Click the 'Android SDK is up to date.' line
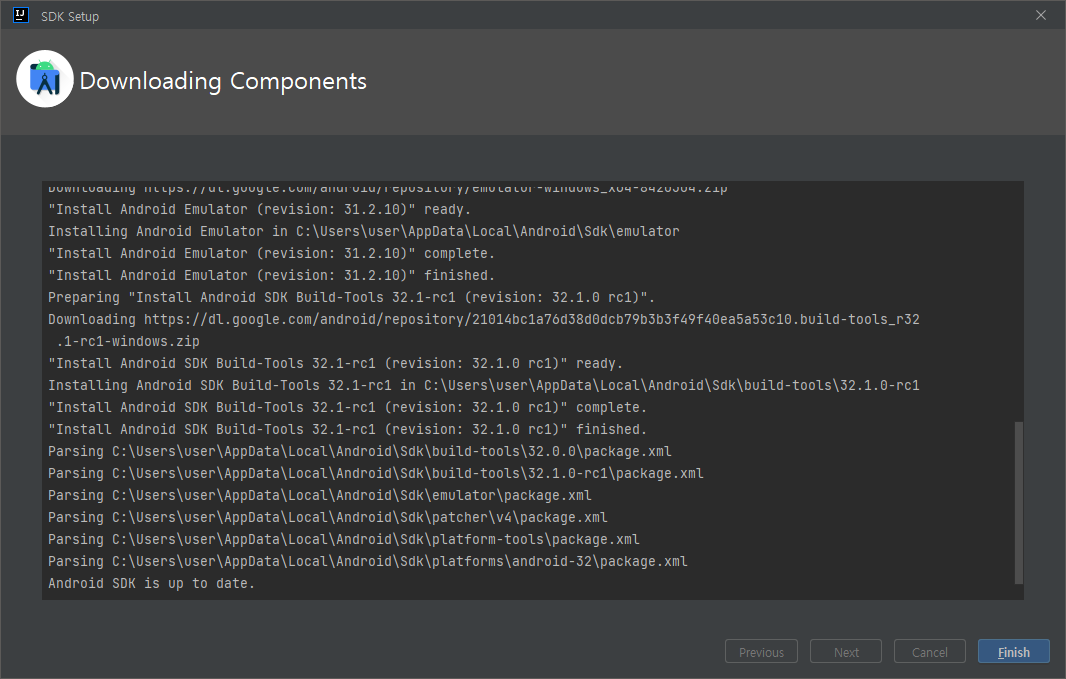Viewport: 1066px width, 679px height. tap(152, 583)
